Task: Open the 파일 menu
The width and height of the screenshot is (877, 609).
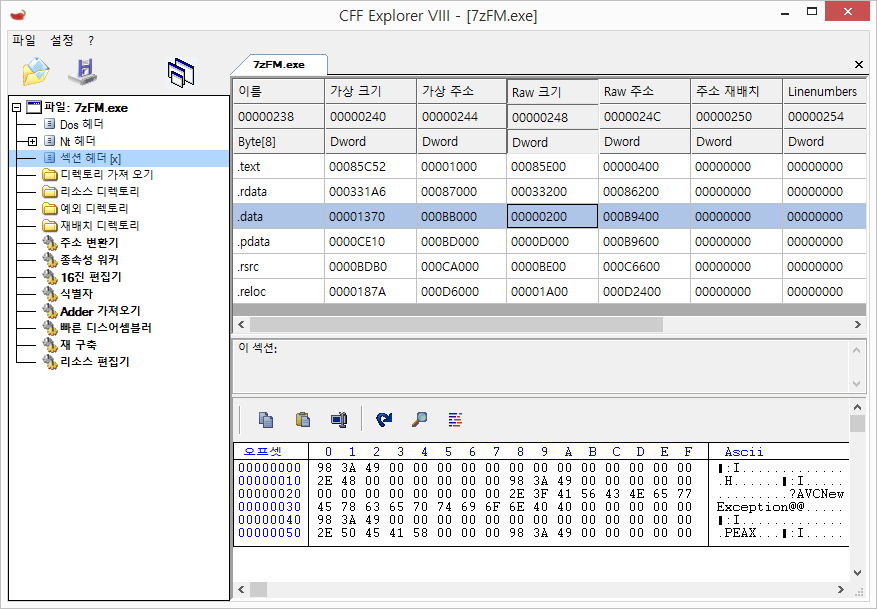Action: (x=24, y=40)
